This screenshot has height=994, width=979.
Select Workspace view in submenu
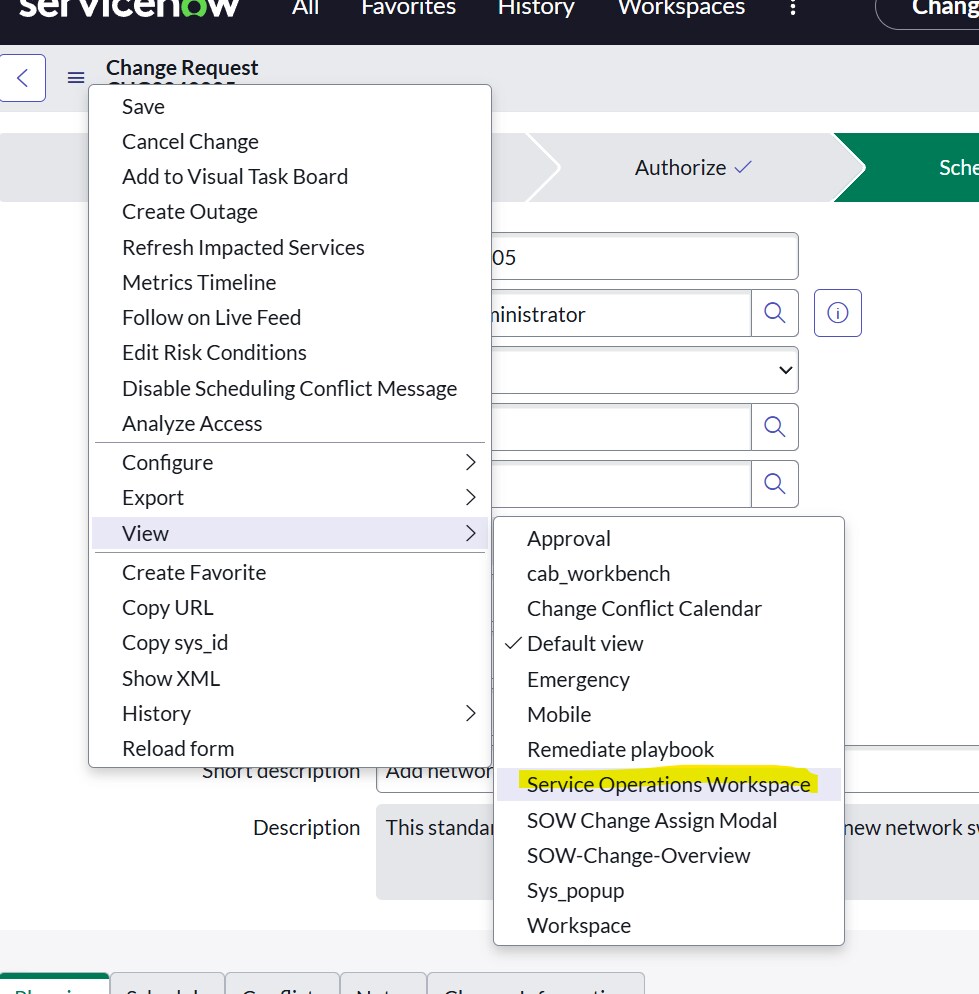pos(669,926)
